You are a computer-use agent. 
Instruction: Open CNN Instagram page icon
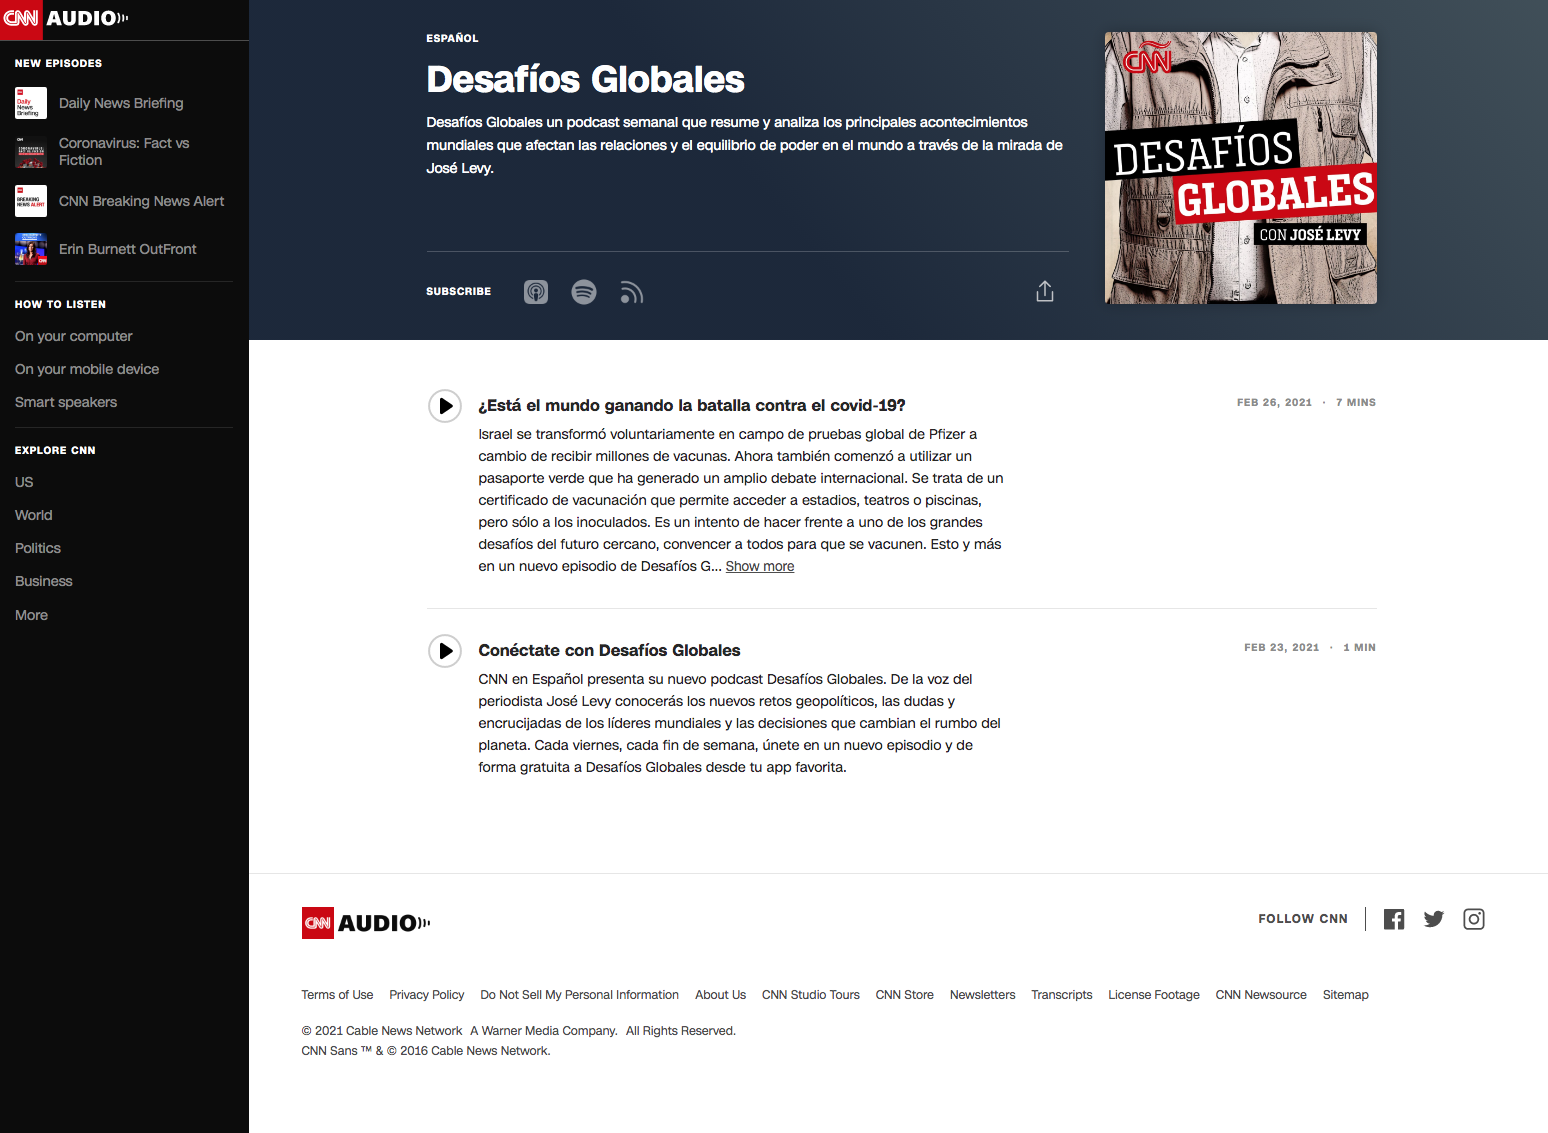1474,919
